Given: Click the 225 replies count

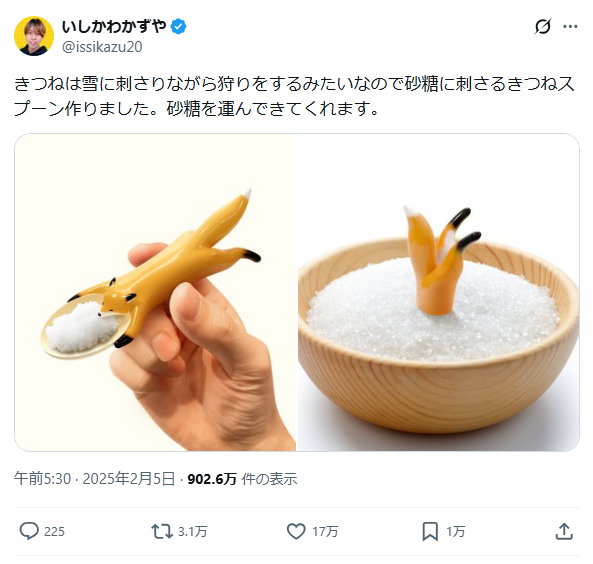Looking at the screenshot, I should [54, 531].
